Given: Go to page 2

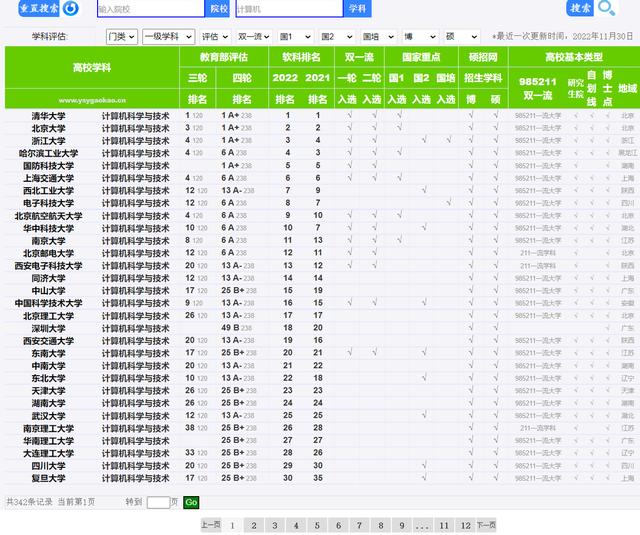Looking at the screenshot, I should (253, 525).
